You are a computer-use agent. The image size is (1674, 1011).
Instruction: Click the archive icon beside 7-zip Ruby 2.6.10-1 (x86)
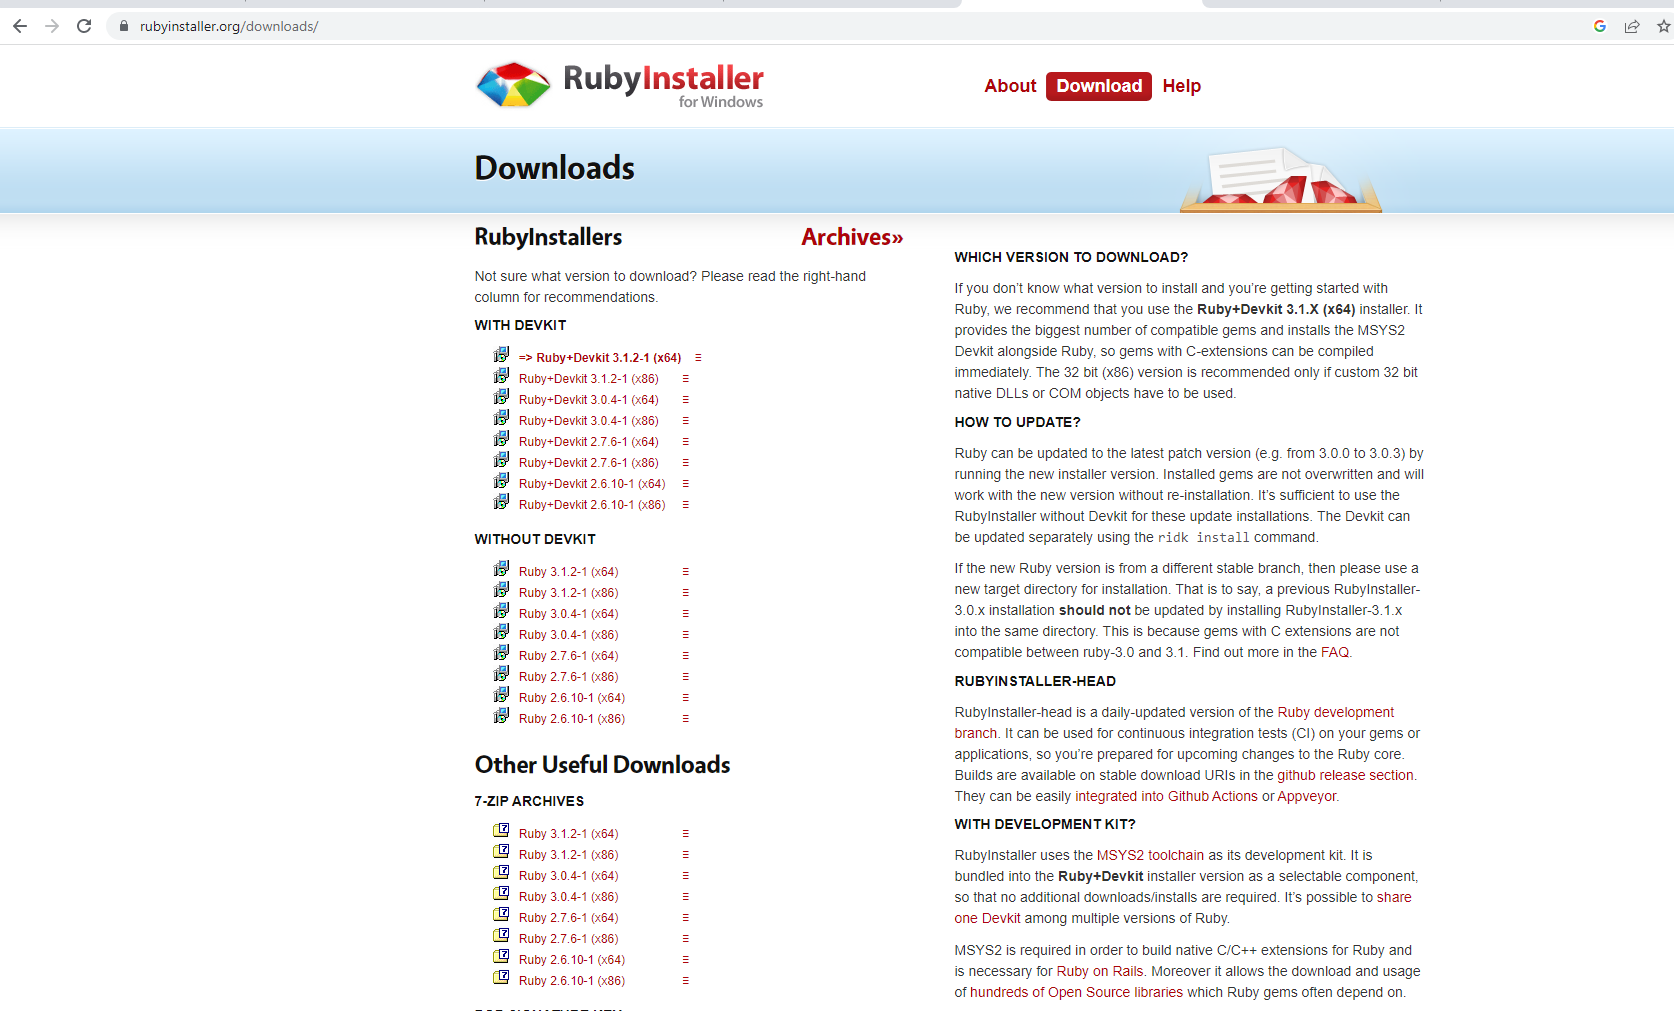pyautogui.click(x=501, y=977)
